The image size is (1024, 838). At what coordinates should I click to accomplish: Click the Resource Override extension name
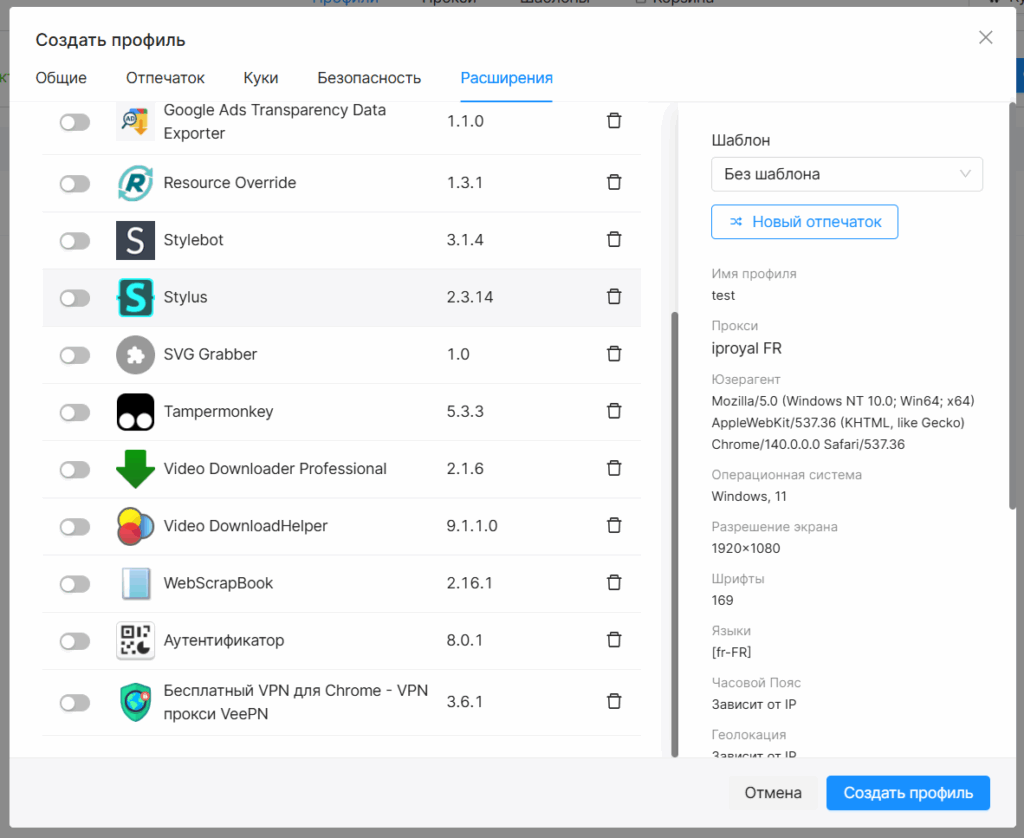point(230,183)
